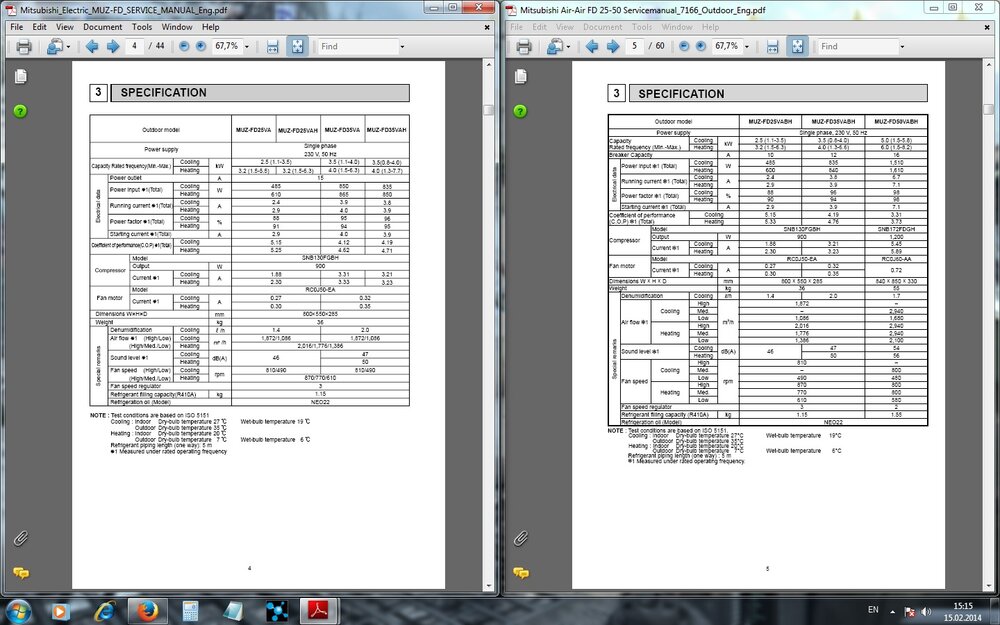
Task: Click the collaborate/share icon in left window toolbar
Action: pos(55,46)
